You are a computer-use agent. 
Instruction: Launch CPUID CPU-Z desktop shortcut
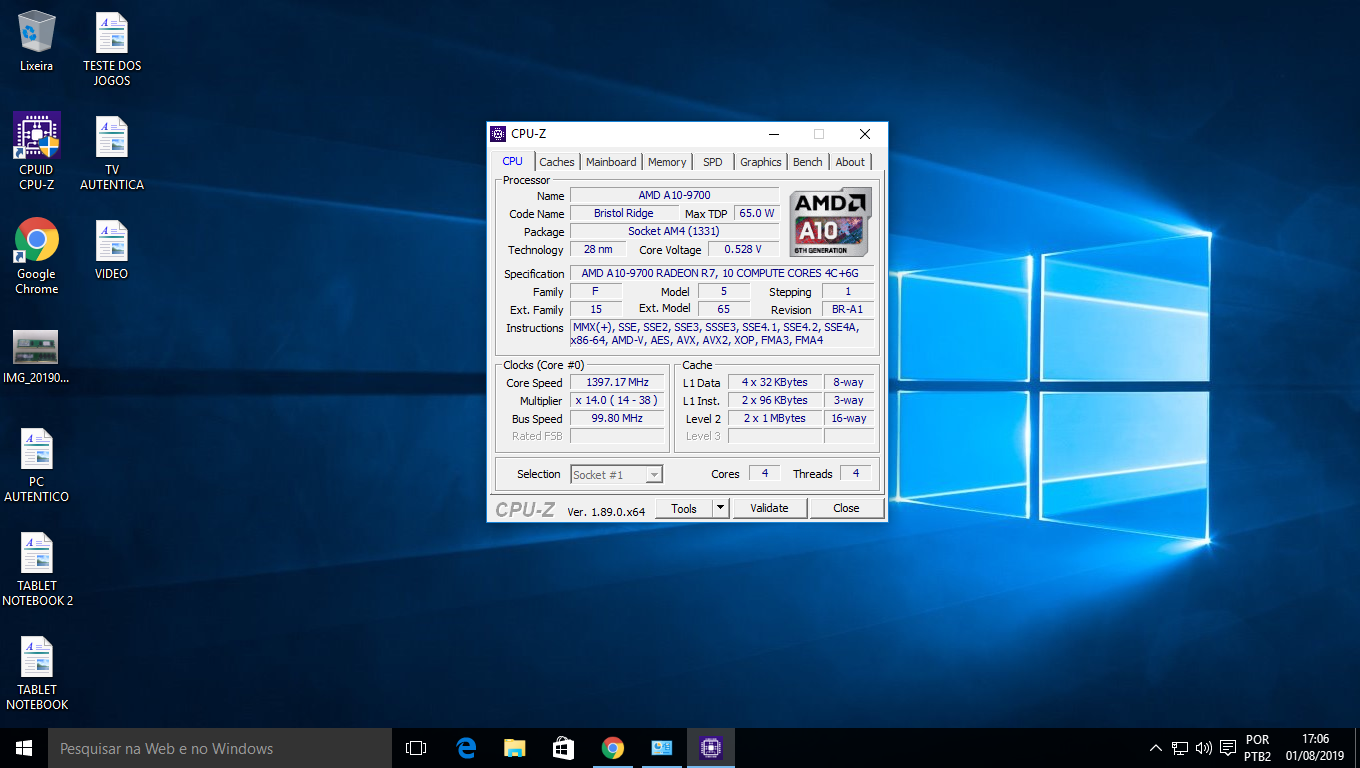pyautogui.click(x=36, y=152)
